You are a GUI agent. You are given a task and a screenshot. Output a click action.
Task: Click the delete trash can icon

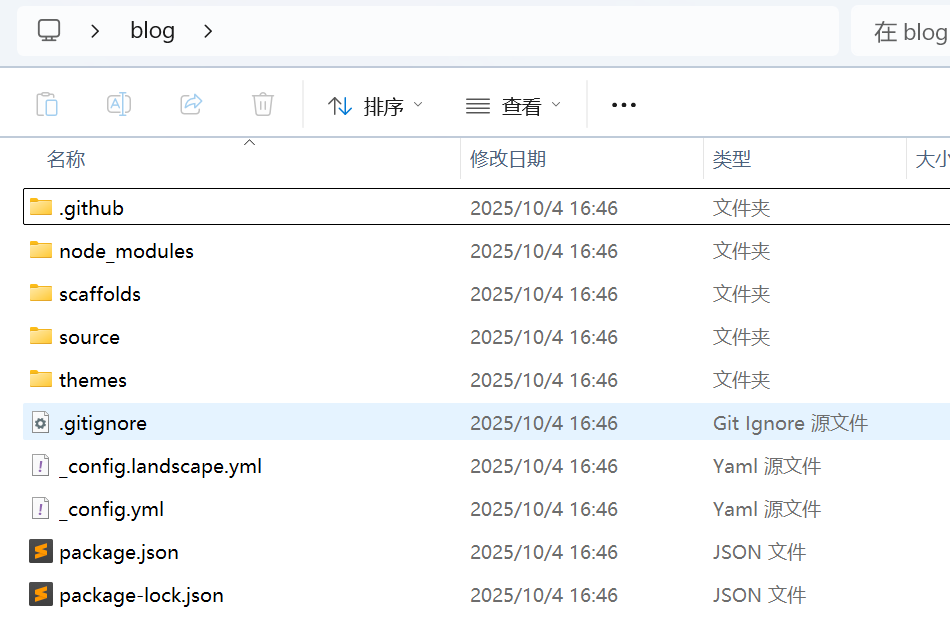263,105
